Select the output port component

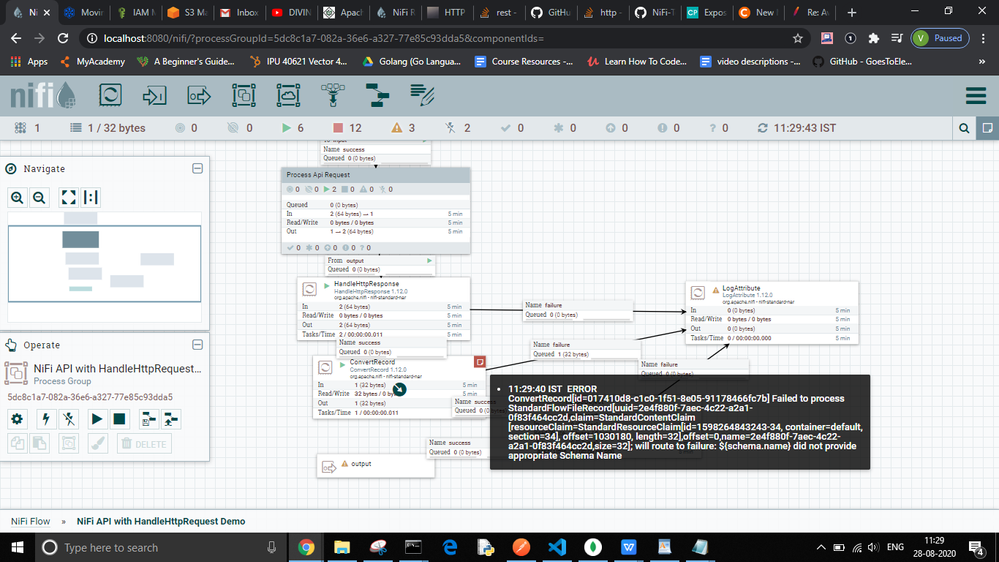coord(376,465)
